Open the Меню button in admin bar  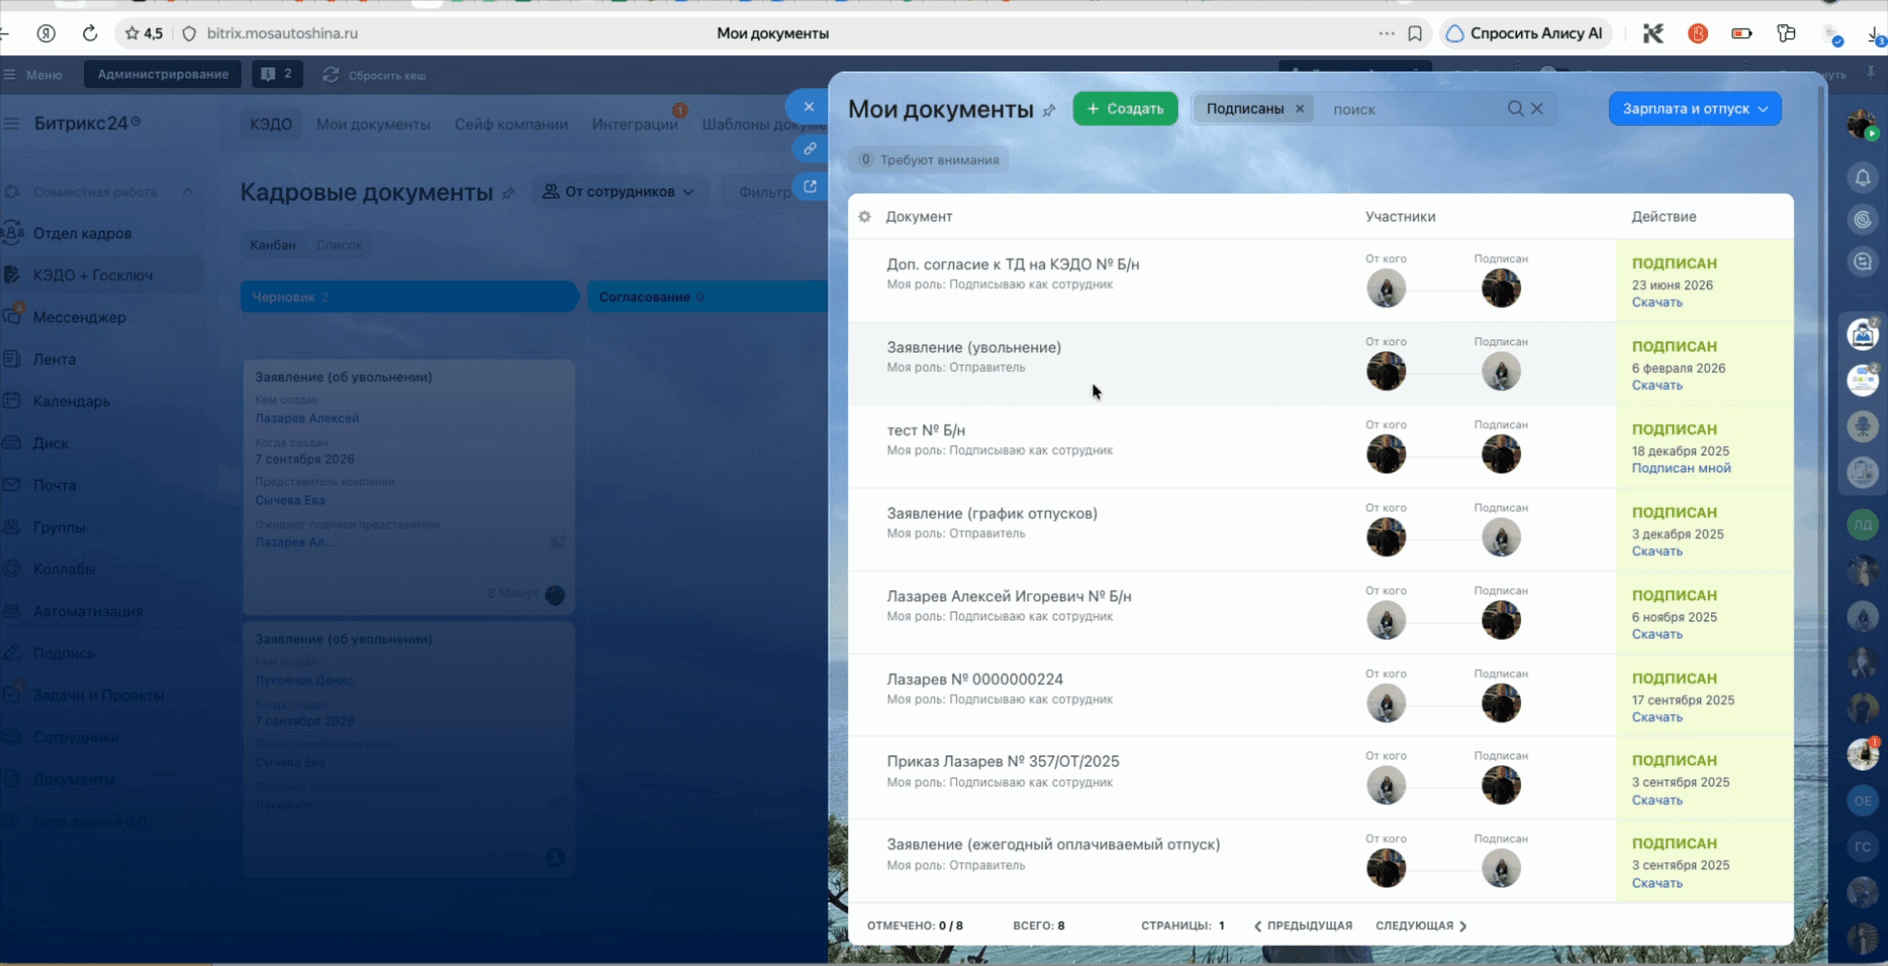pyautogui.click(x=34, y=75)
